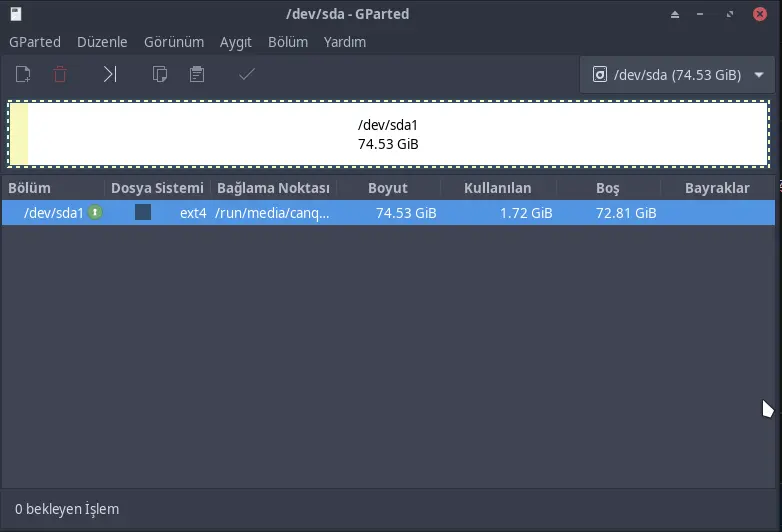Click the Resize/Move partition toolbar icon
The image size is (782, 532).
coord(110,75)
